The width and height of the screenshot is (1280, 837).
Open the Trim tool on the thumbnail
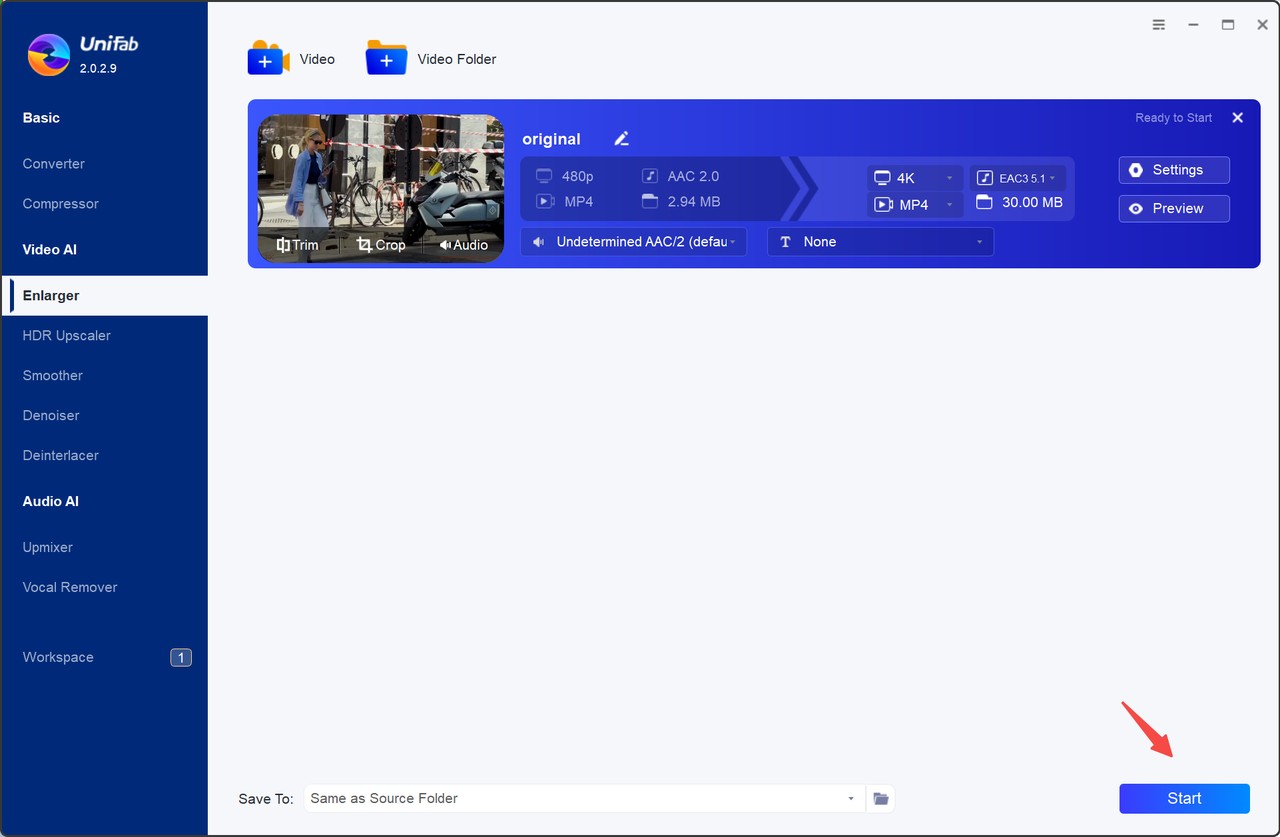pos(297,245)
